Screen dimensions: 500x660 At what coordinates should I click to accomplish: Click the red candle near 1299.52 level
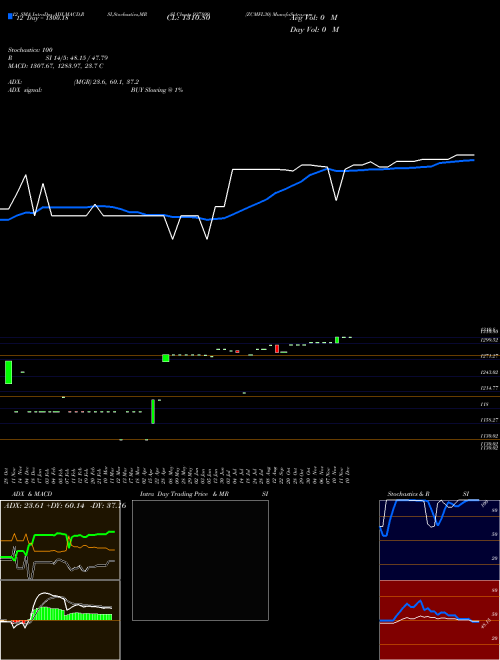click(x=277, y=349)
